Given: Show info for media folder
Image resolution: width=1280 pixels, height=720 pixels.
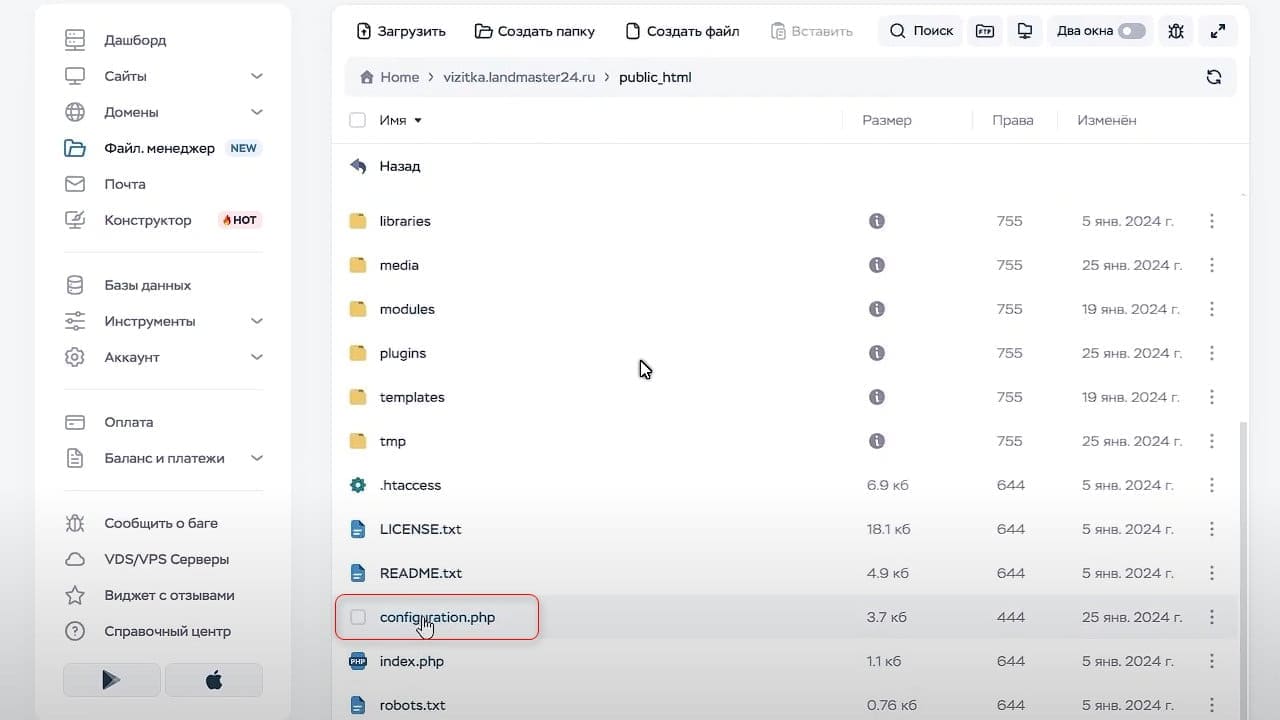Looking at the screenshot, I should [x=877, y=265].
